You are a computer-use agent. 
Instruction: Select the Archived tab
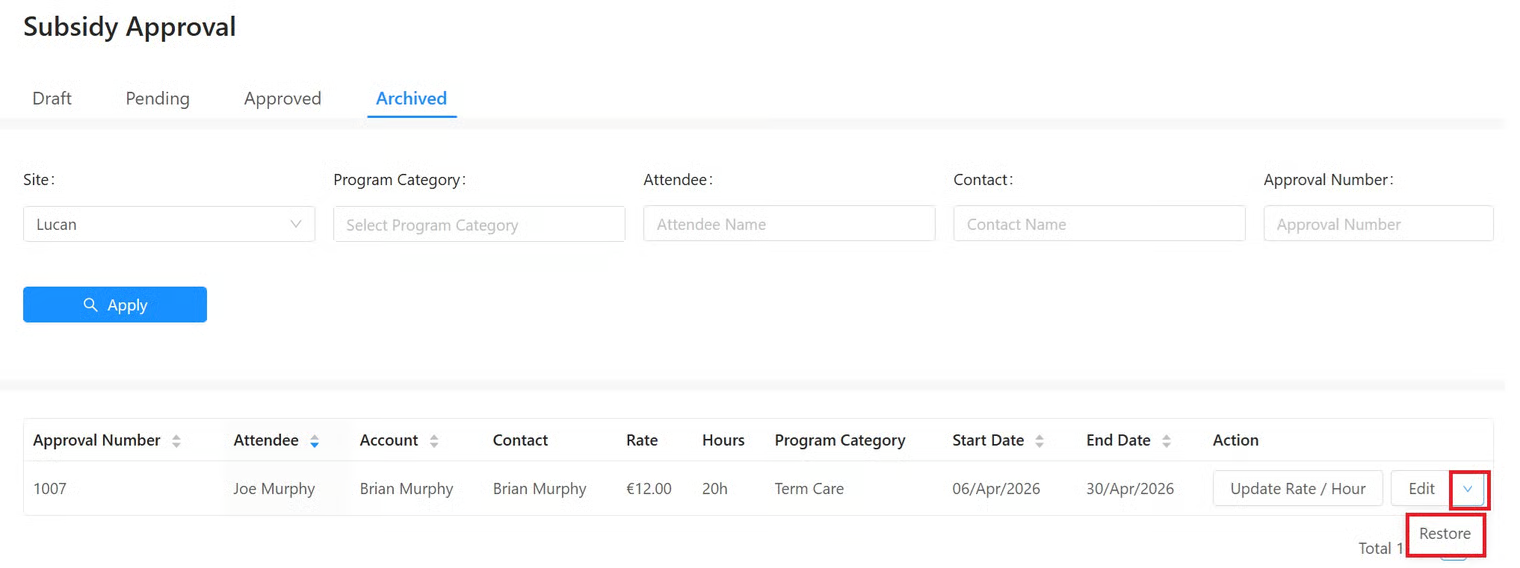pos(411,98)
